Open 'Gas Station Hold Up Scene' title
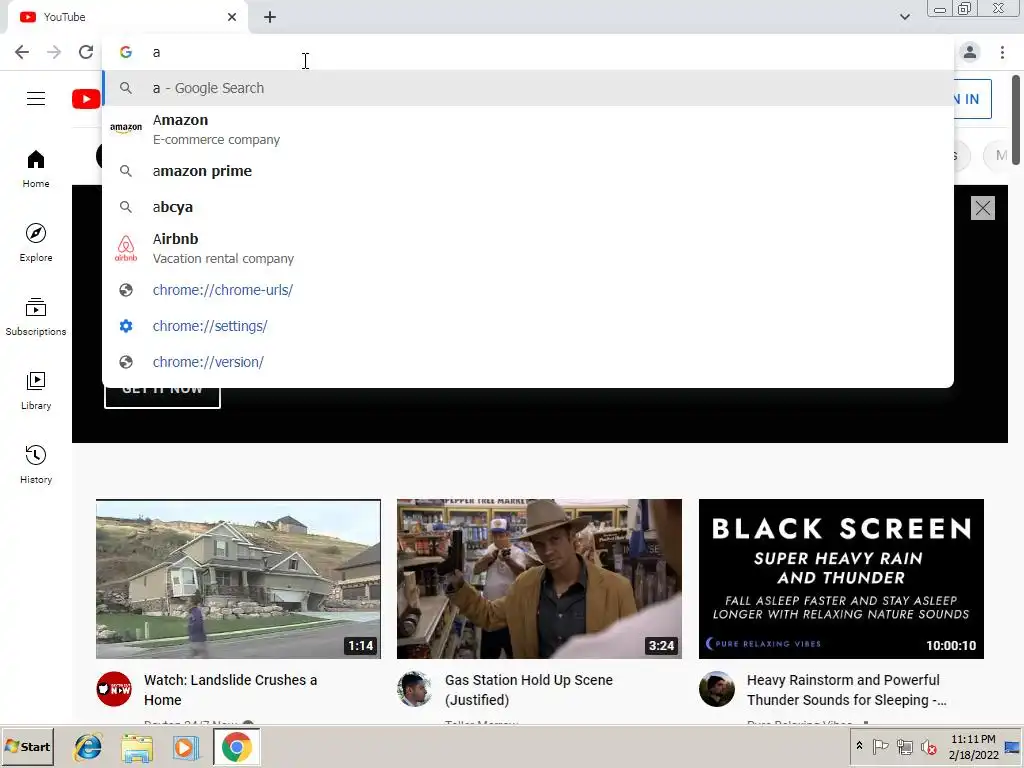This screenshot has height=768, width=1024. [529, 690]
